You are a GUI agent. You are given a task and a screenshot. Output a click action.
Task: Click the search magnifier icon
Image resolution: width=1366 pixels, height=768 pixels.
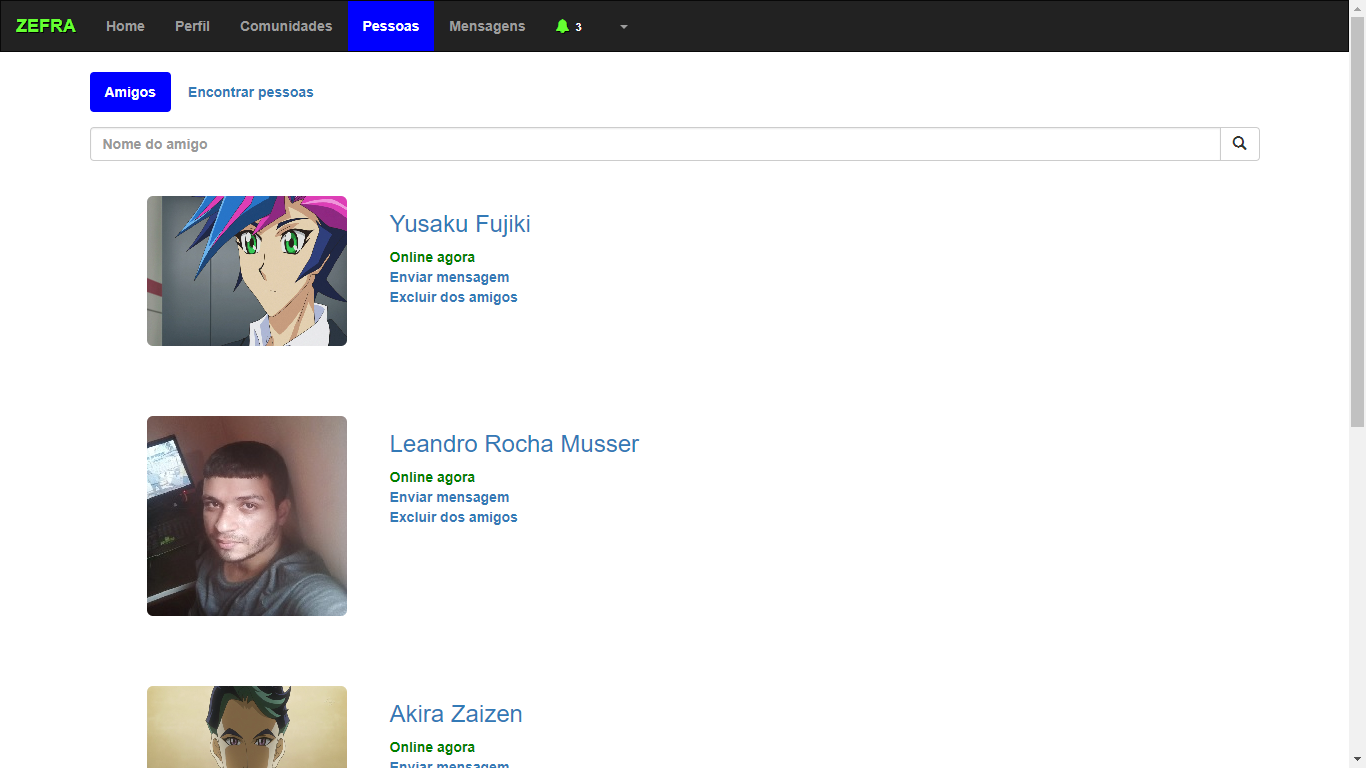(x=1239, y=143)
